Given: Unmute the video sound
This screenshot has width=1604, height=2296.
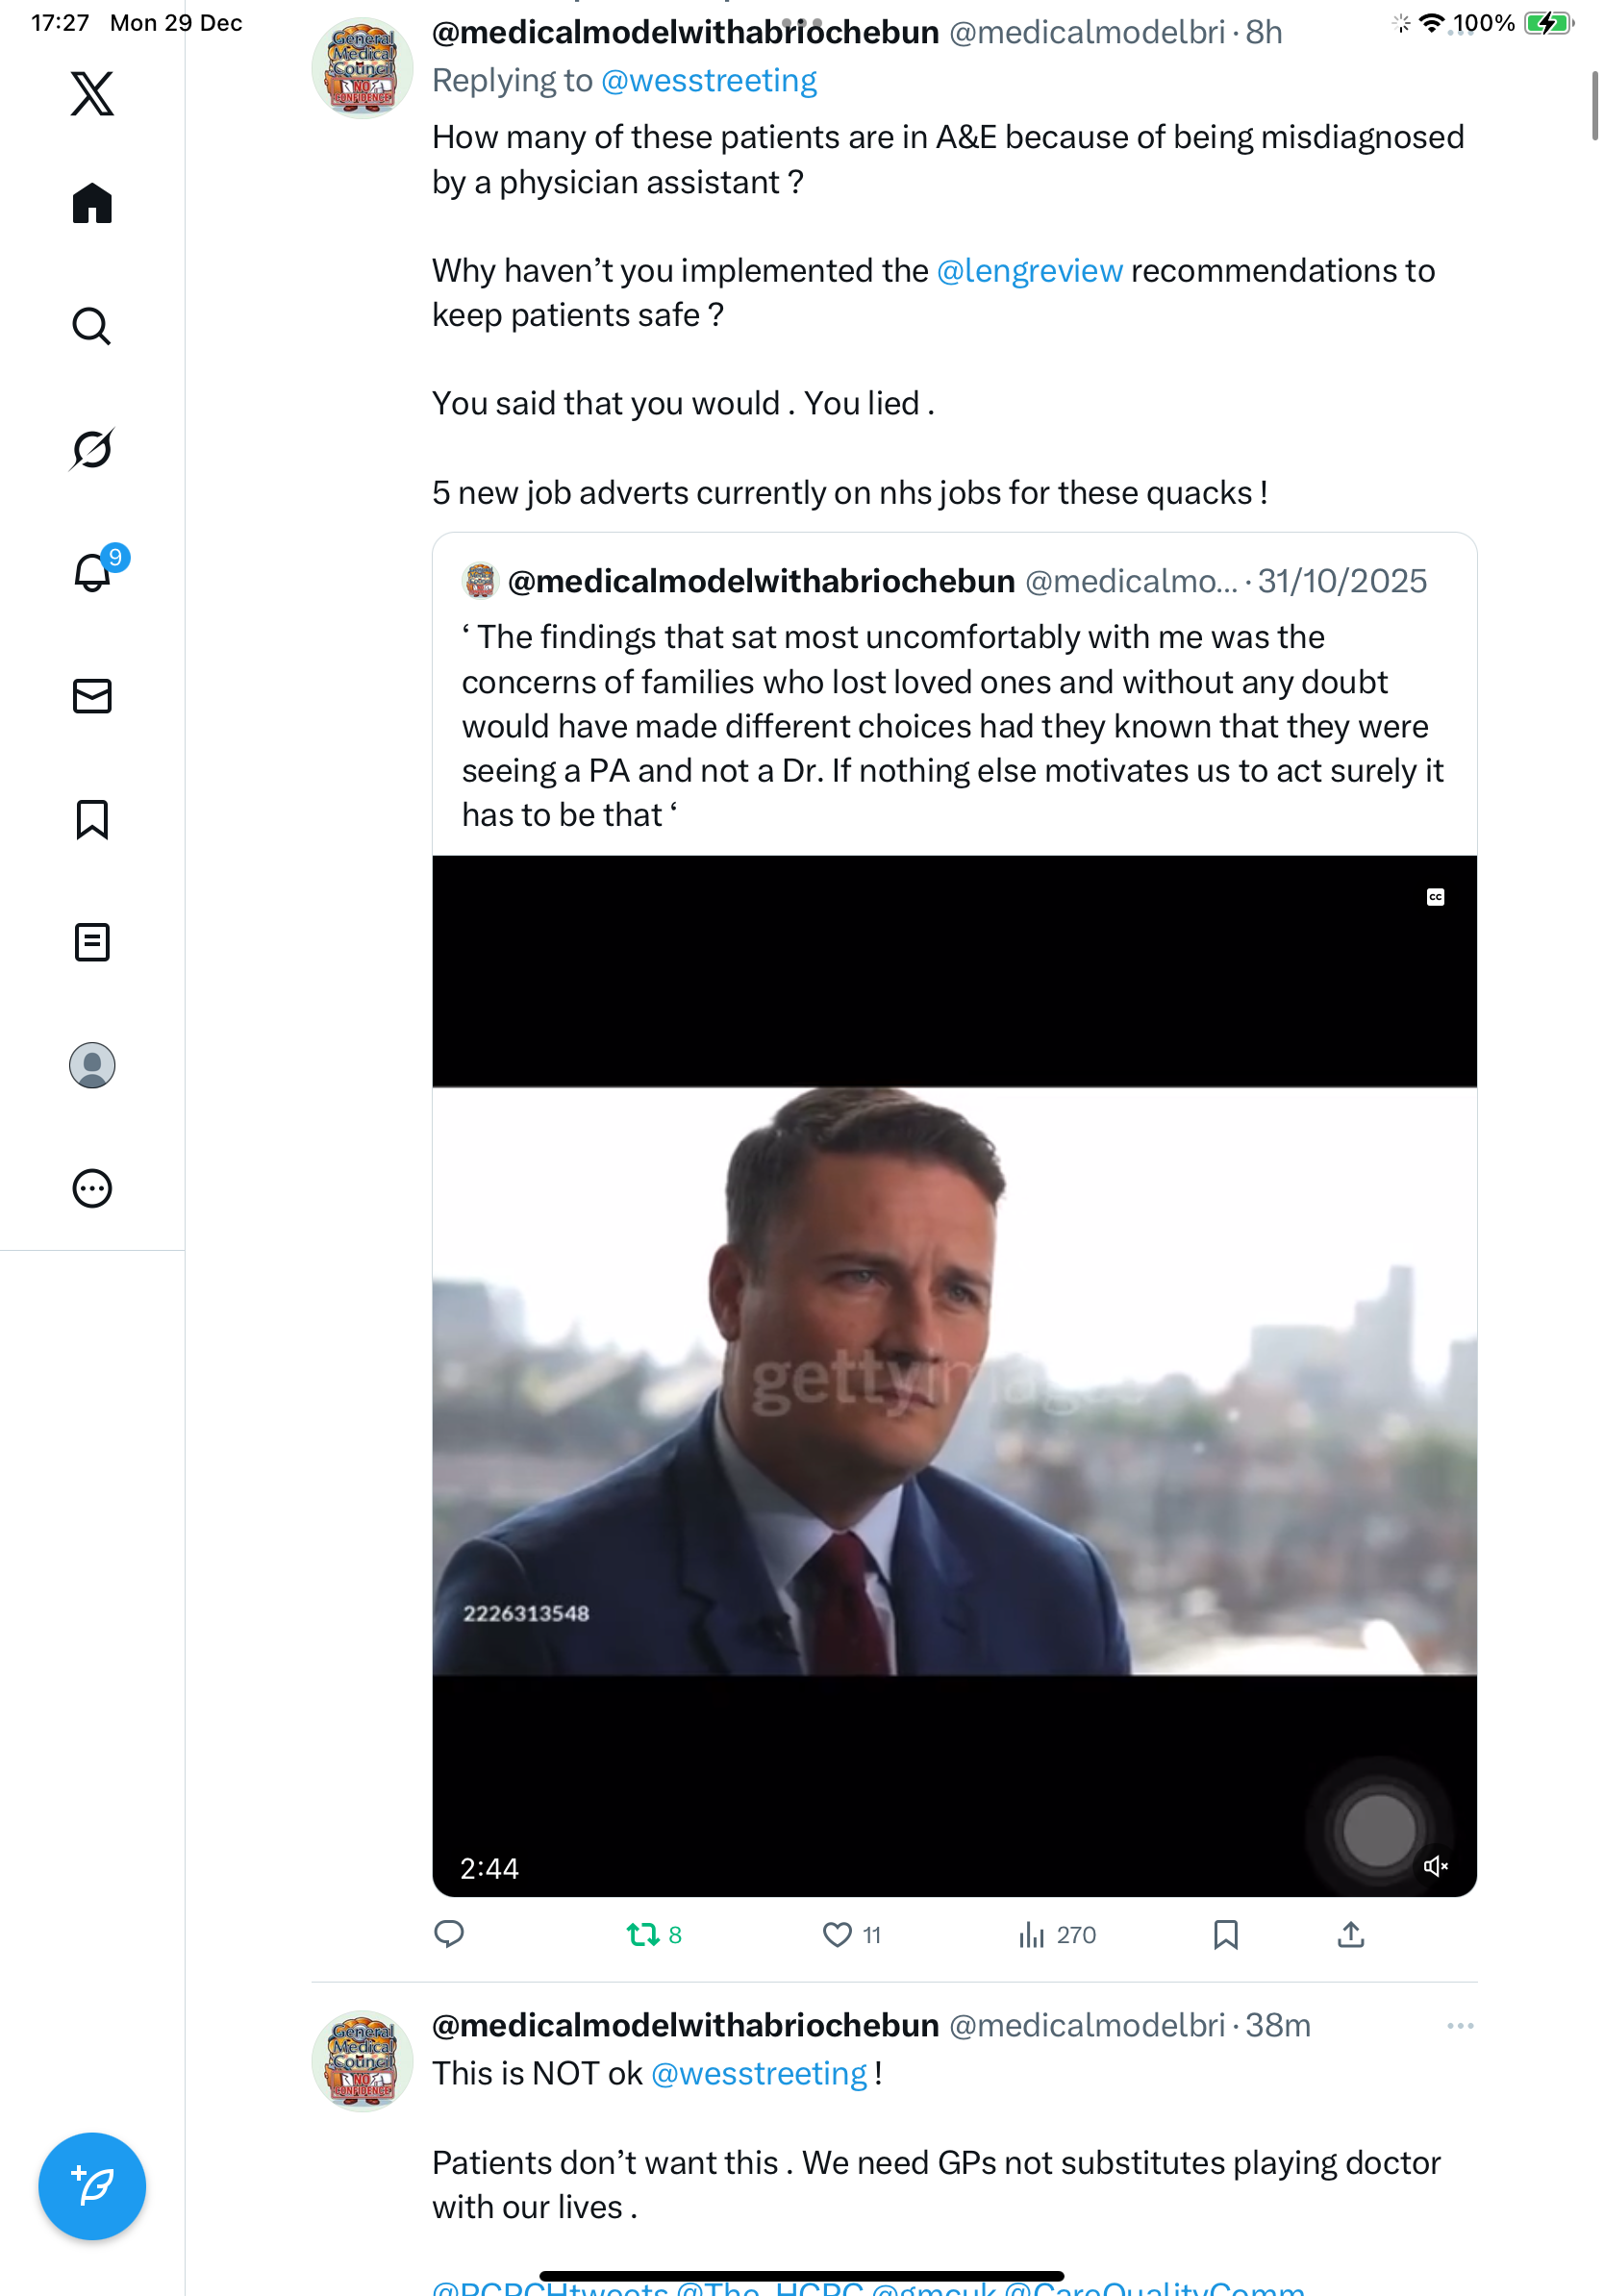Looking at the screenshot, I should point(1435,1866).
